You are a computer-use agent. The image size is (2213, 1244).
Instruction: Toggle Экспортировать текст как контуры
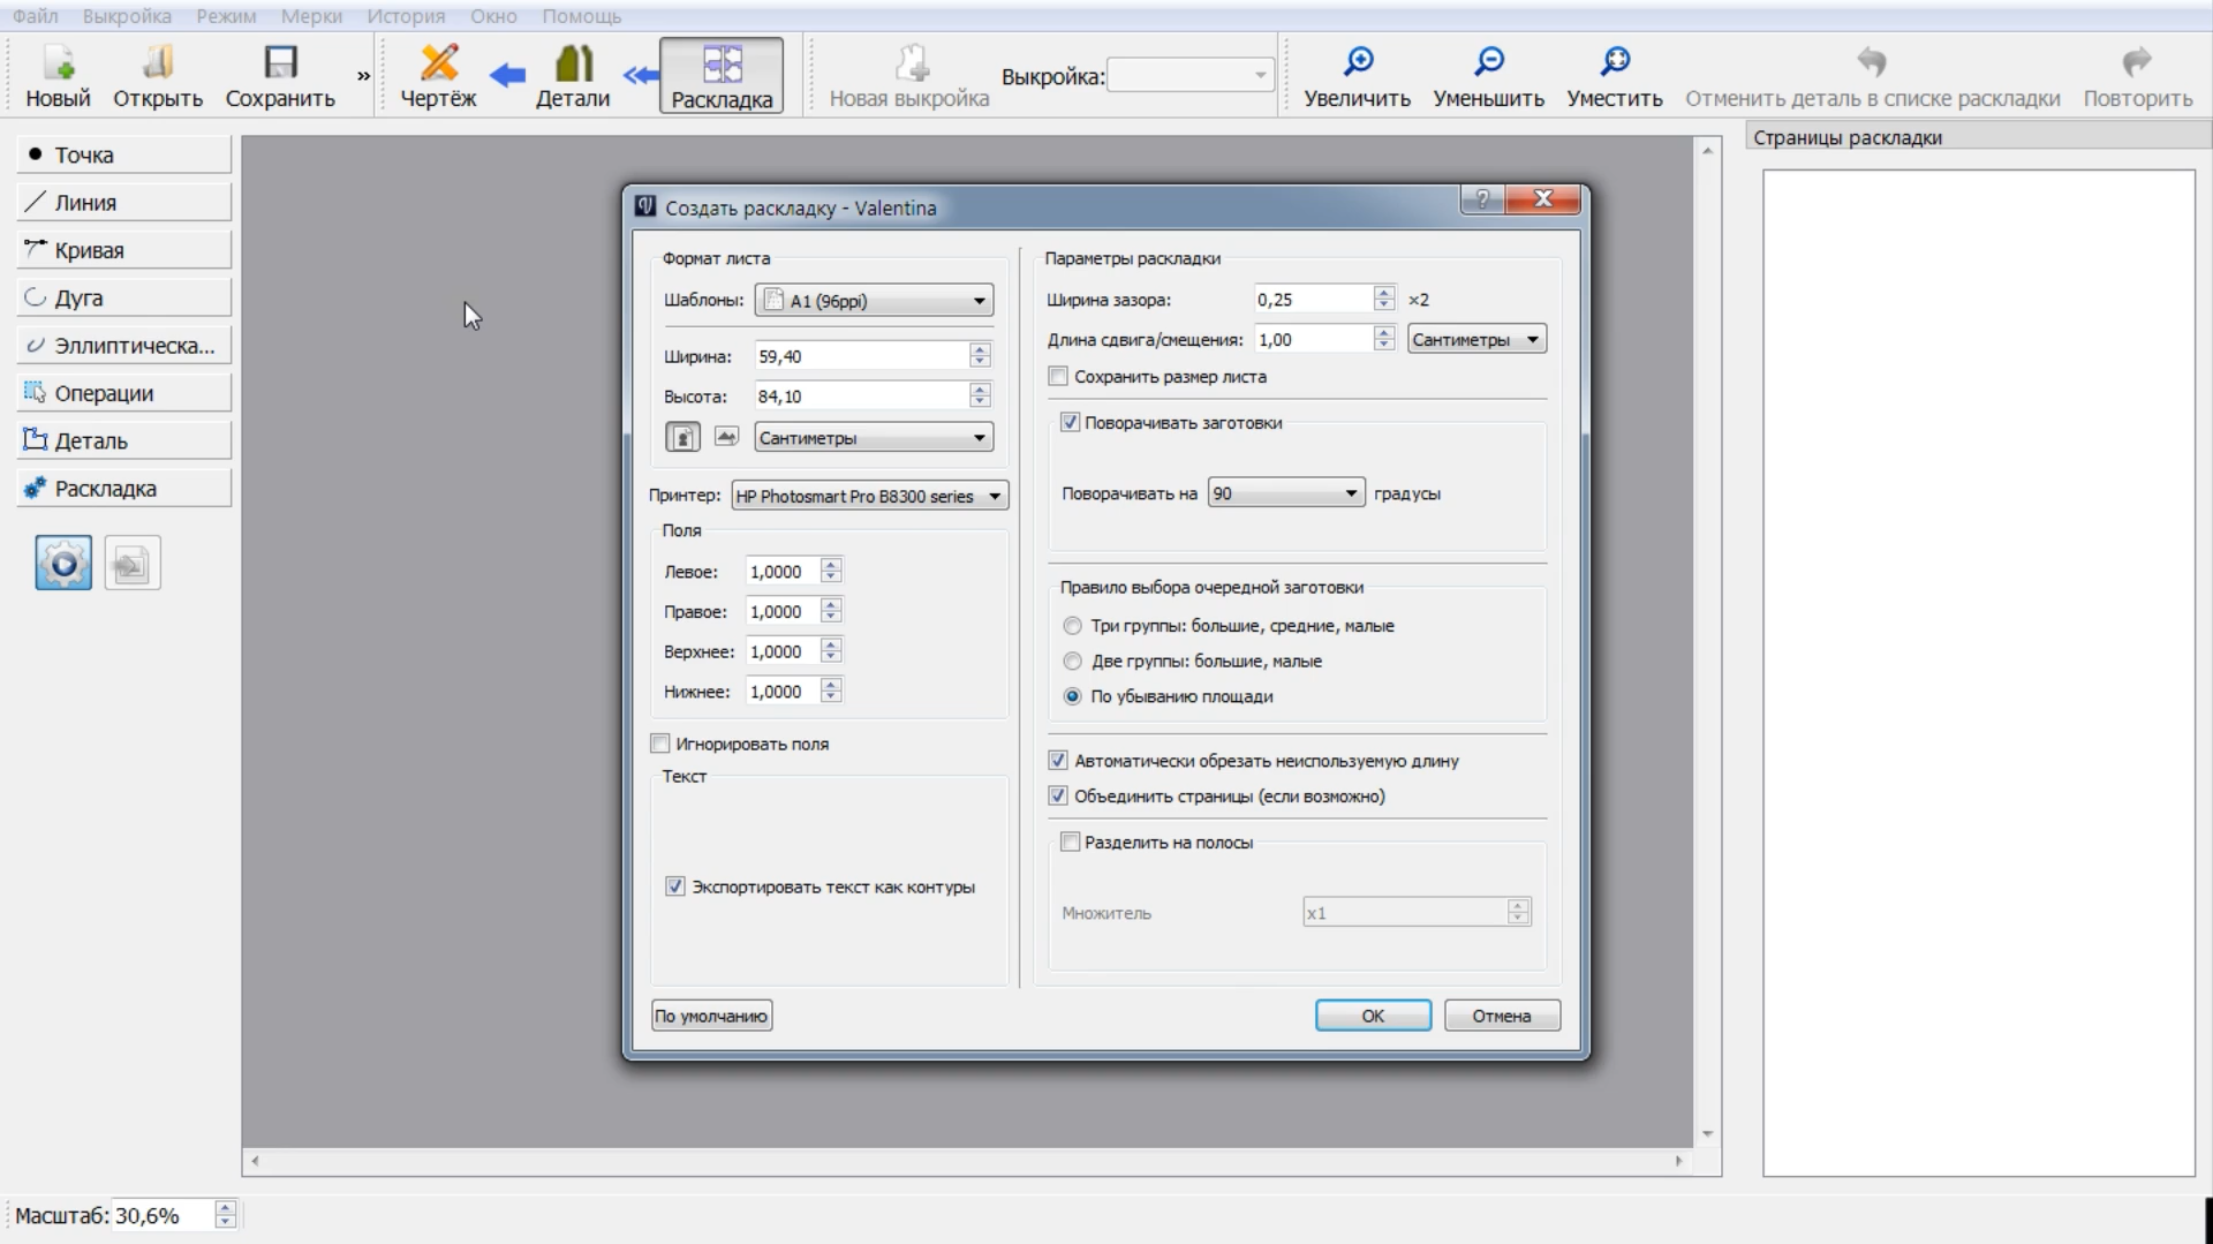coord(675,887)
